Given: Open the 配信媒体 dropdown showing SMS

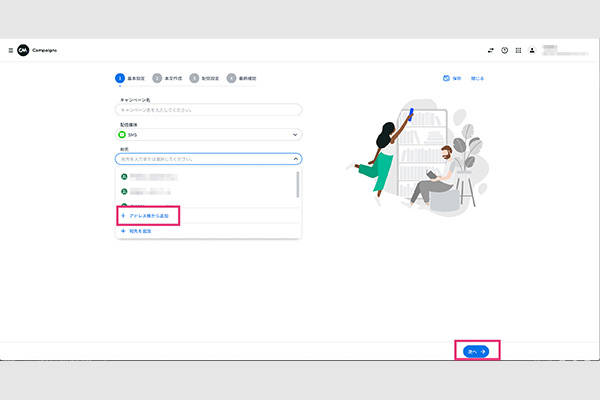Looking at the screenshot, I should (x=209, y=135).
